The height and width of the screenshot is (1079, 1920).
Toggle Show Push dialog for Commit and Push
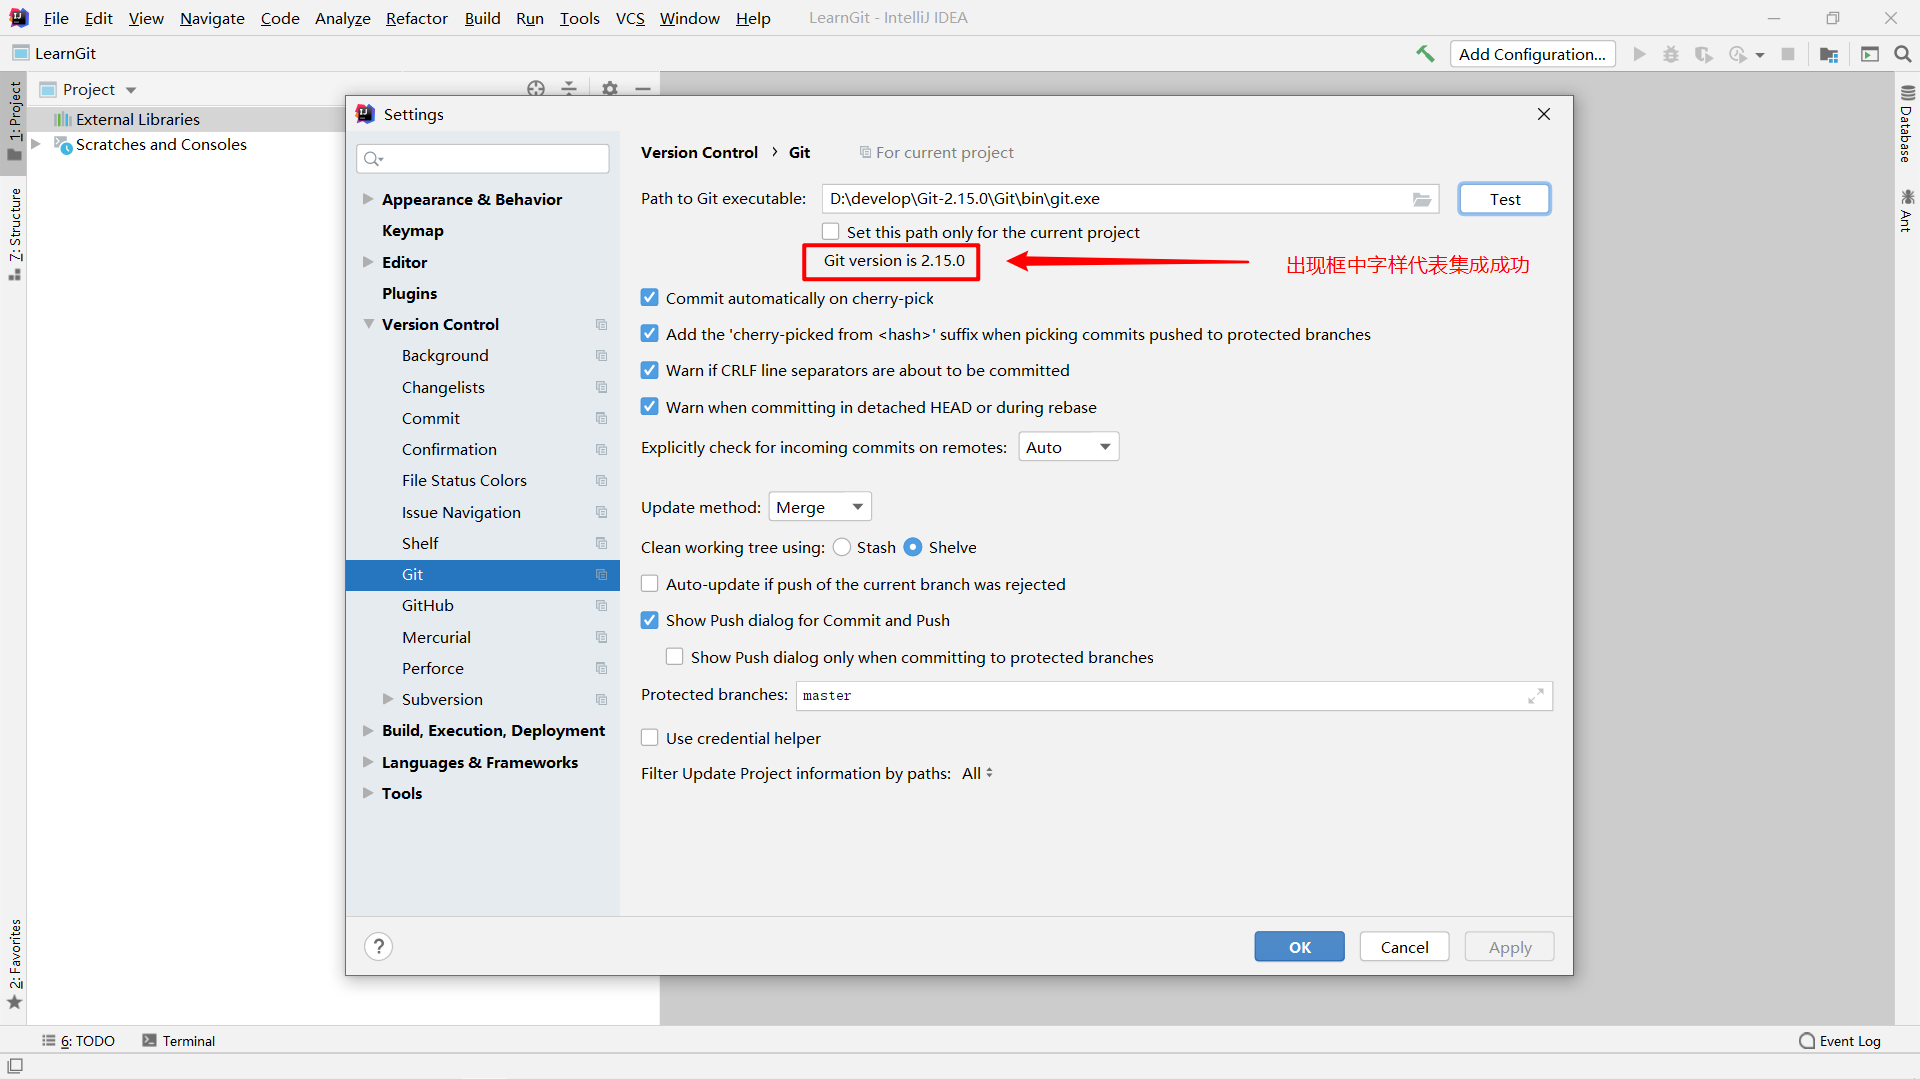click(650, 620)
